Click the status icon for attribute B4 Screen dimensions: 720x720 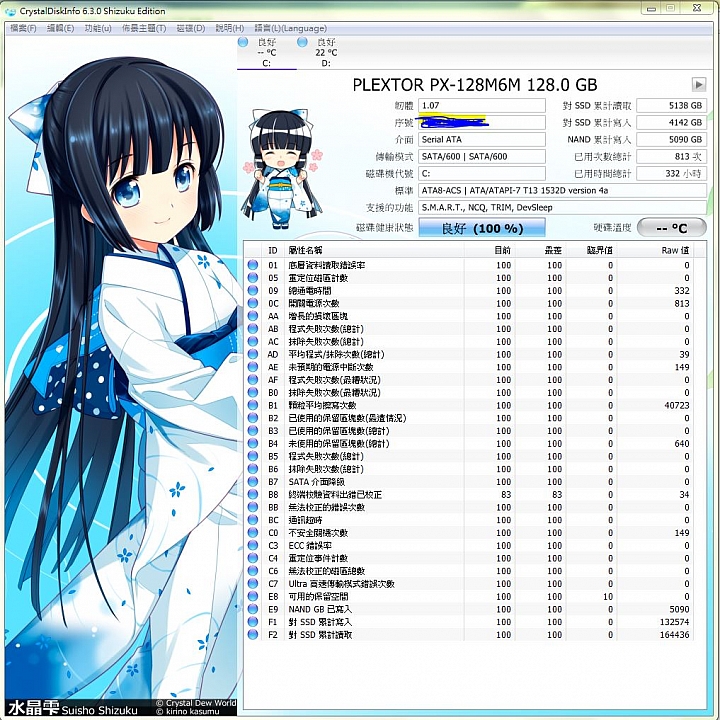(x=253, y=444)
